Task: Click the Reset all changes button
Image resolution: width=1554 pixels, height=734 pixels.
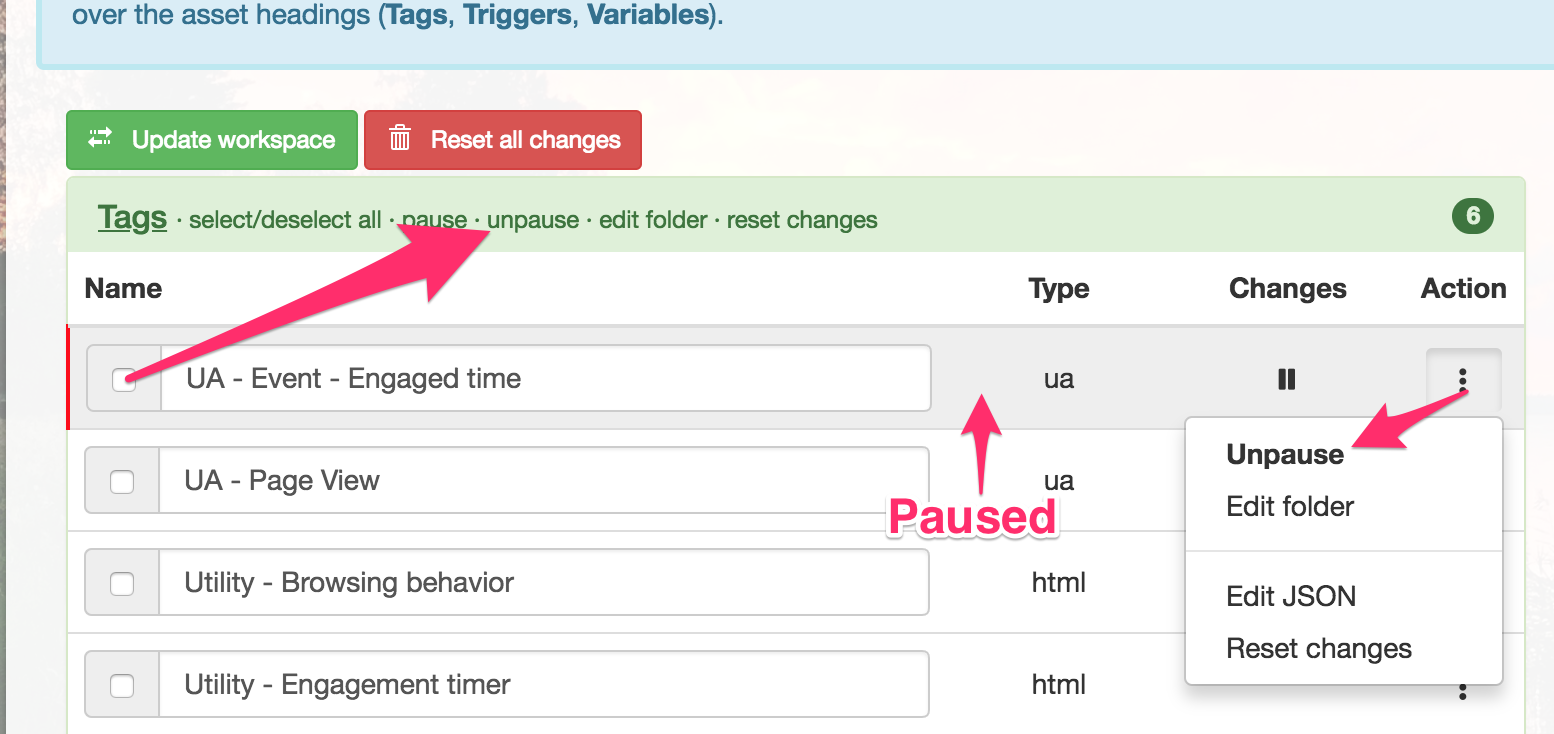Action: [503, 140]
